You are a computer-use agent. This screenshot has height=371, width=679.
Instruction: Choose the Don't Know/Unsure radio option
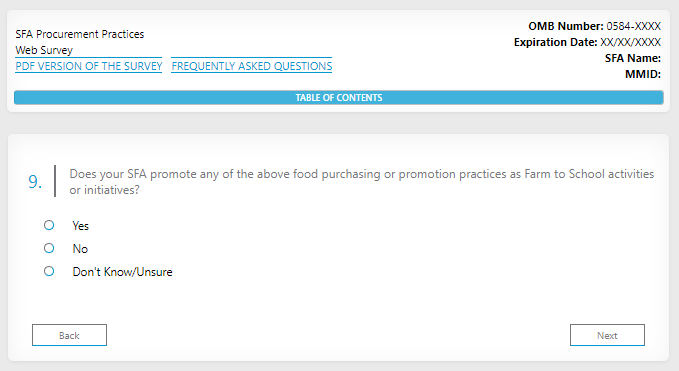(49, 271)
